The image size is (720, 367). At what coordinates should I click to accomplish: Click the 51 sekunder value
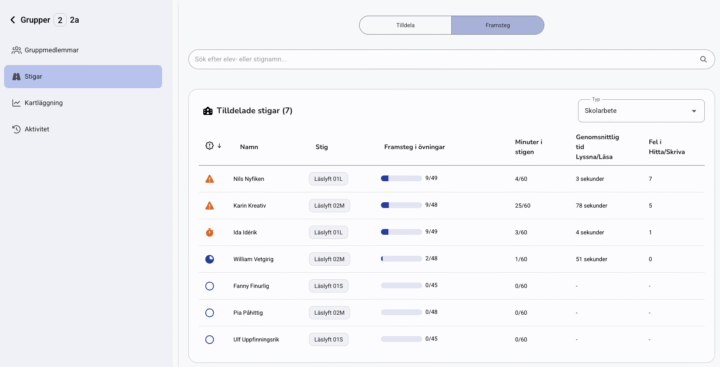[591, 259]
